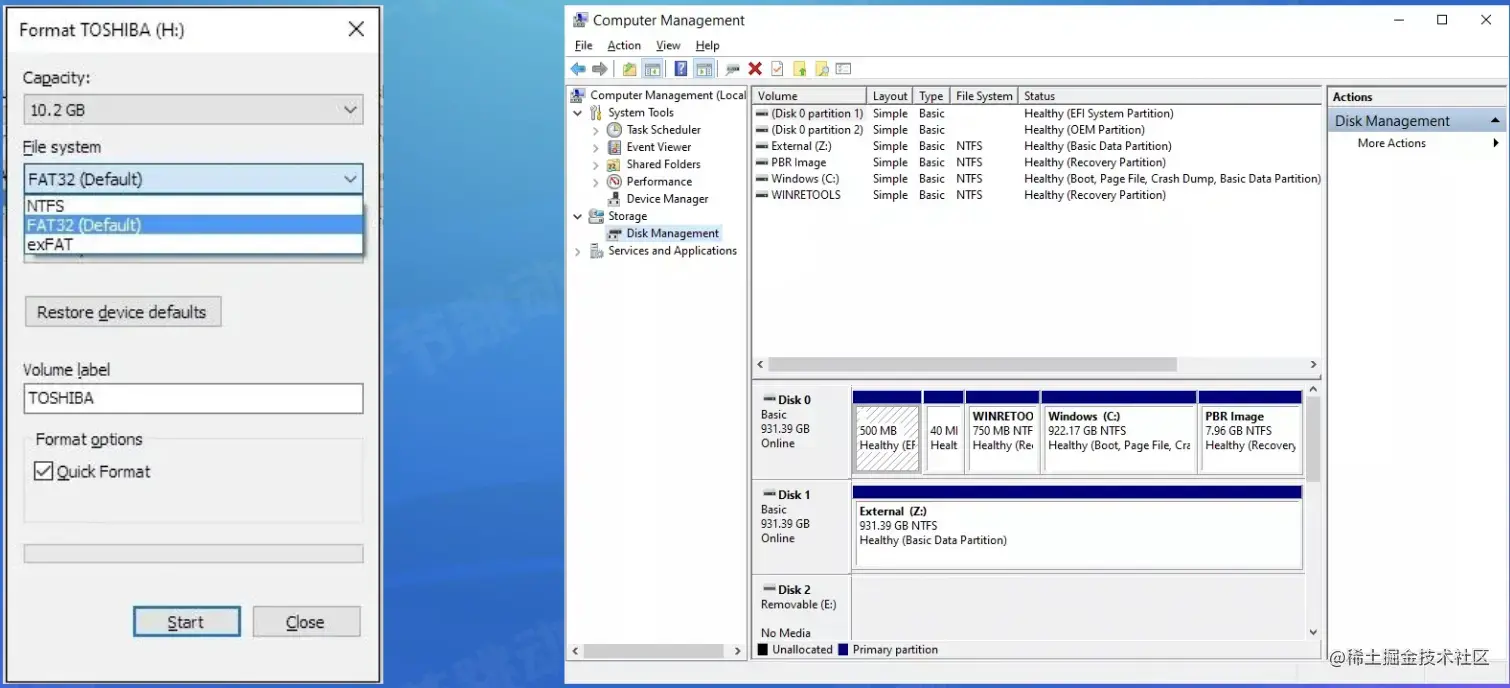Toggle the Quick Format checkbox

[43, 471]
